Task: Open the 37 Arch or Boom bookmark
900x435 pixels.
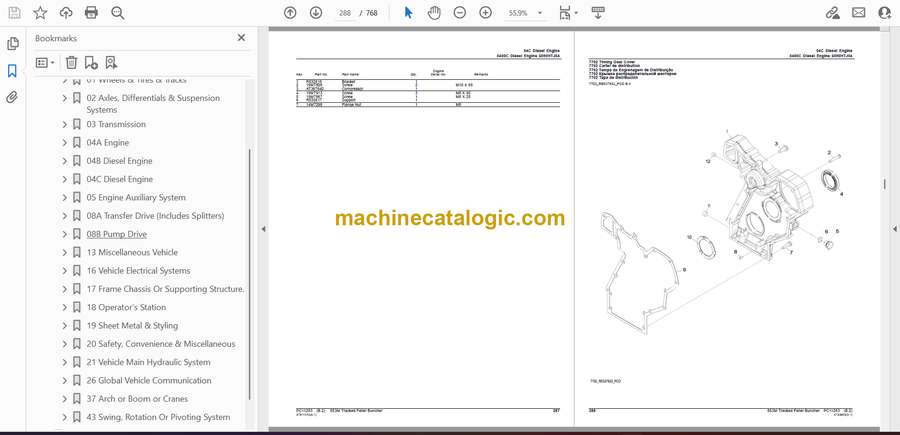Action: click(x=137, y=399)
